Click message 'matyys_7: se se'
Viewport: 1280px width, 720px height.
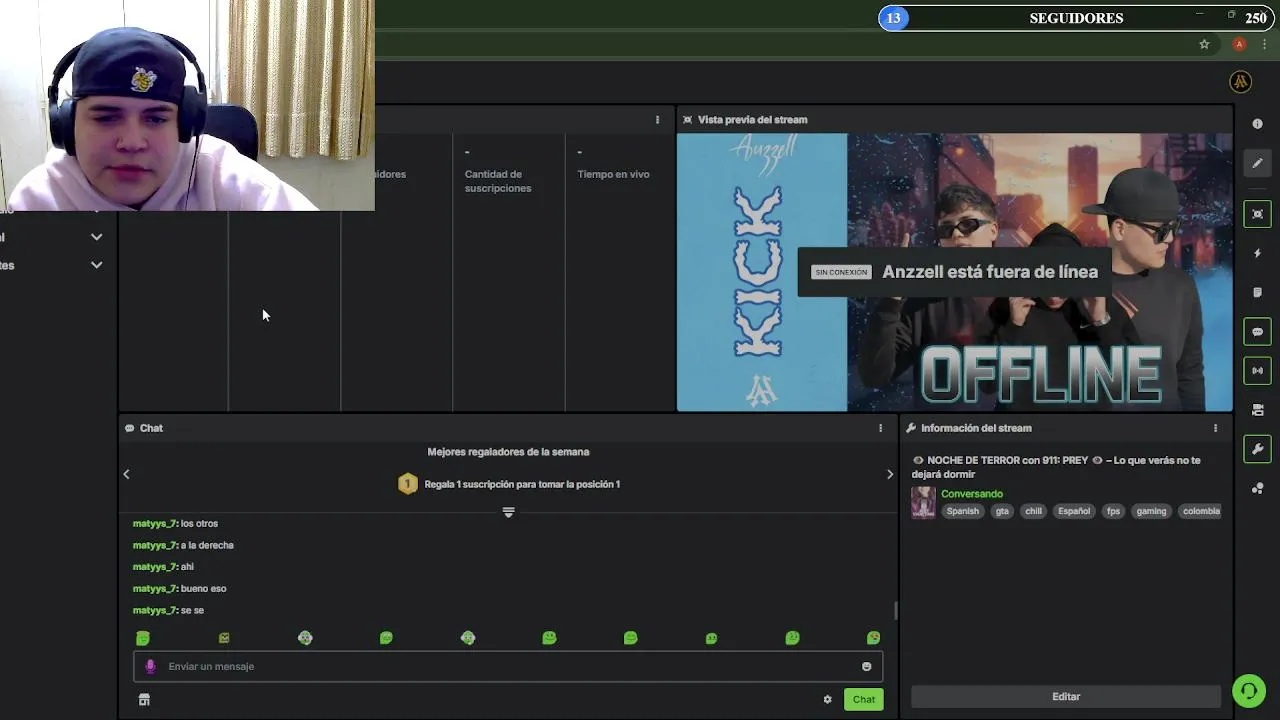pyautogui.click(x=168, y=610)
